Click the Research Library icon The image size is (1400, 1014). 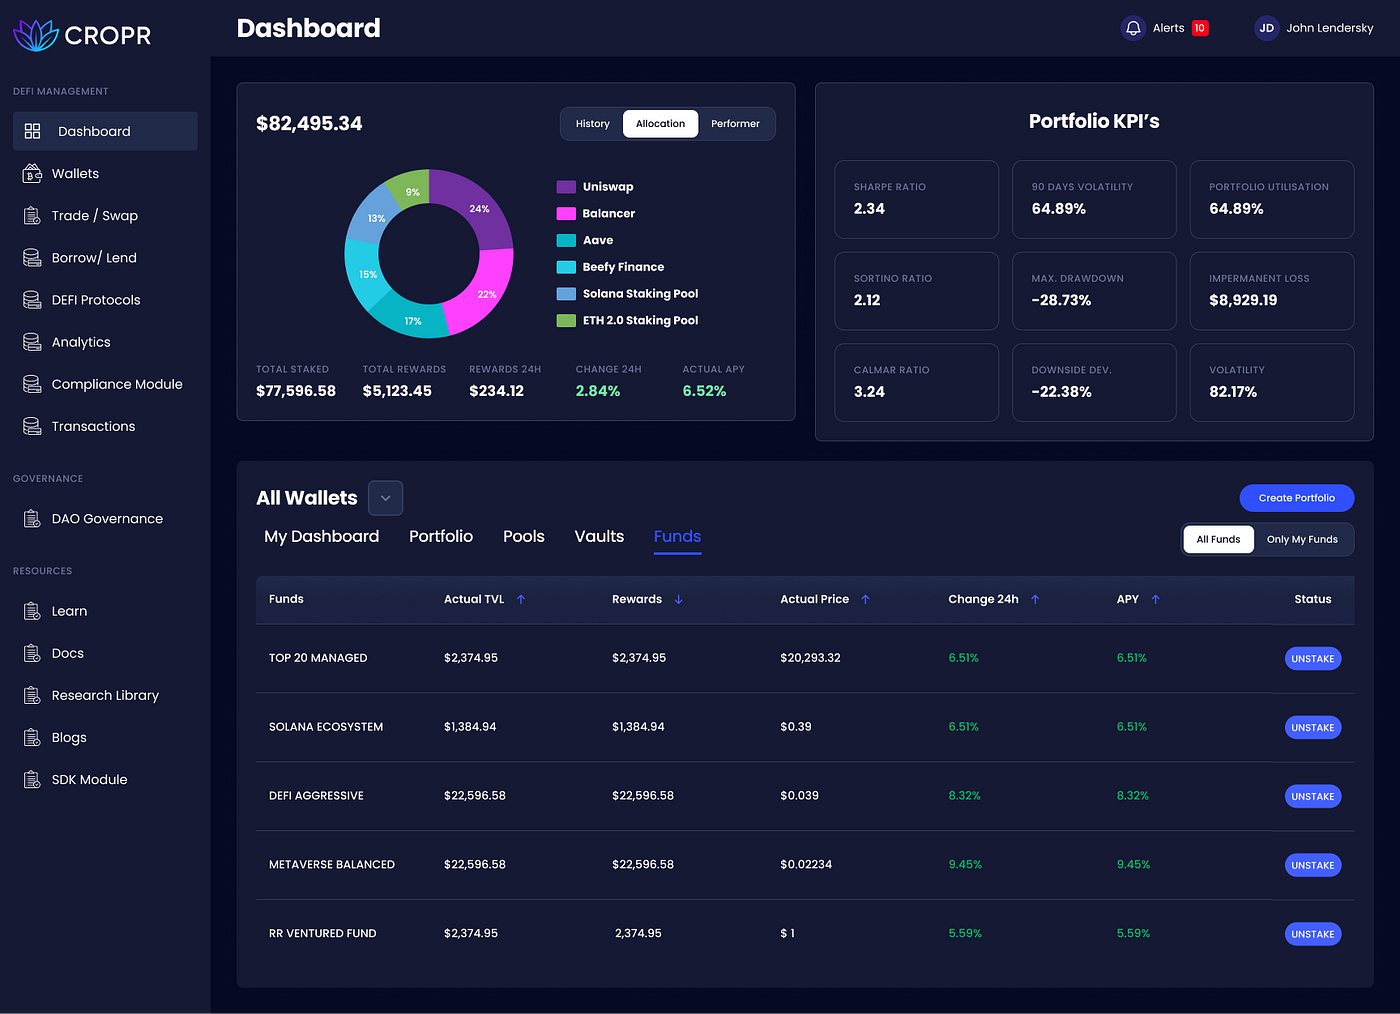coord(32,695)
